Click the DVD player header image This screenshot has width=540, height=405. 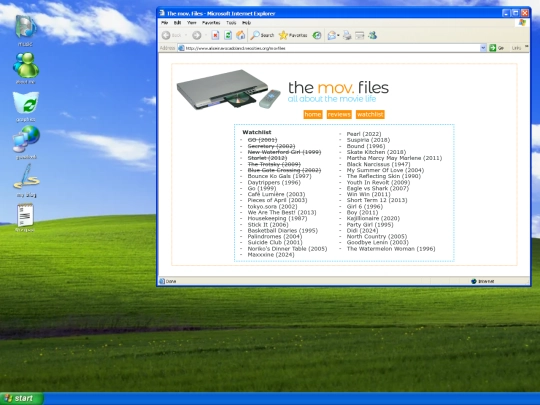tap(228, 89)
